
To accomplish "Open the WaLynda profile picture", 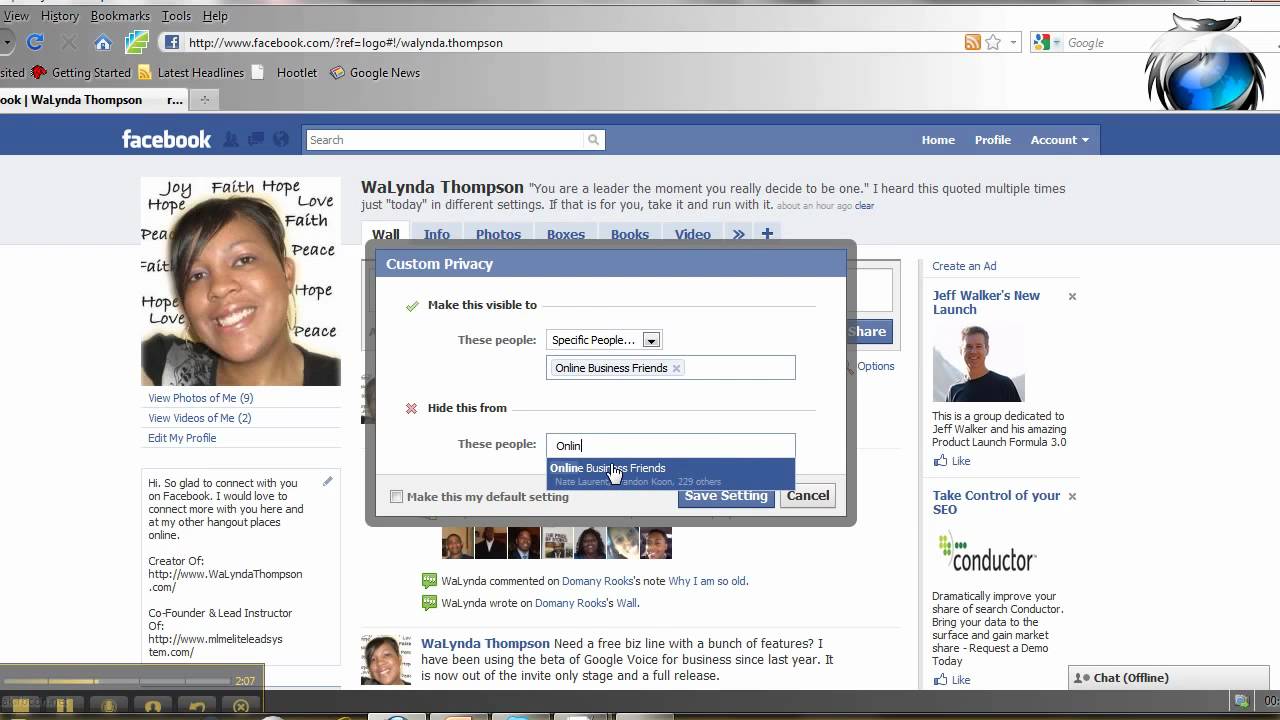I will tap(240, 282).
